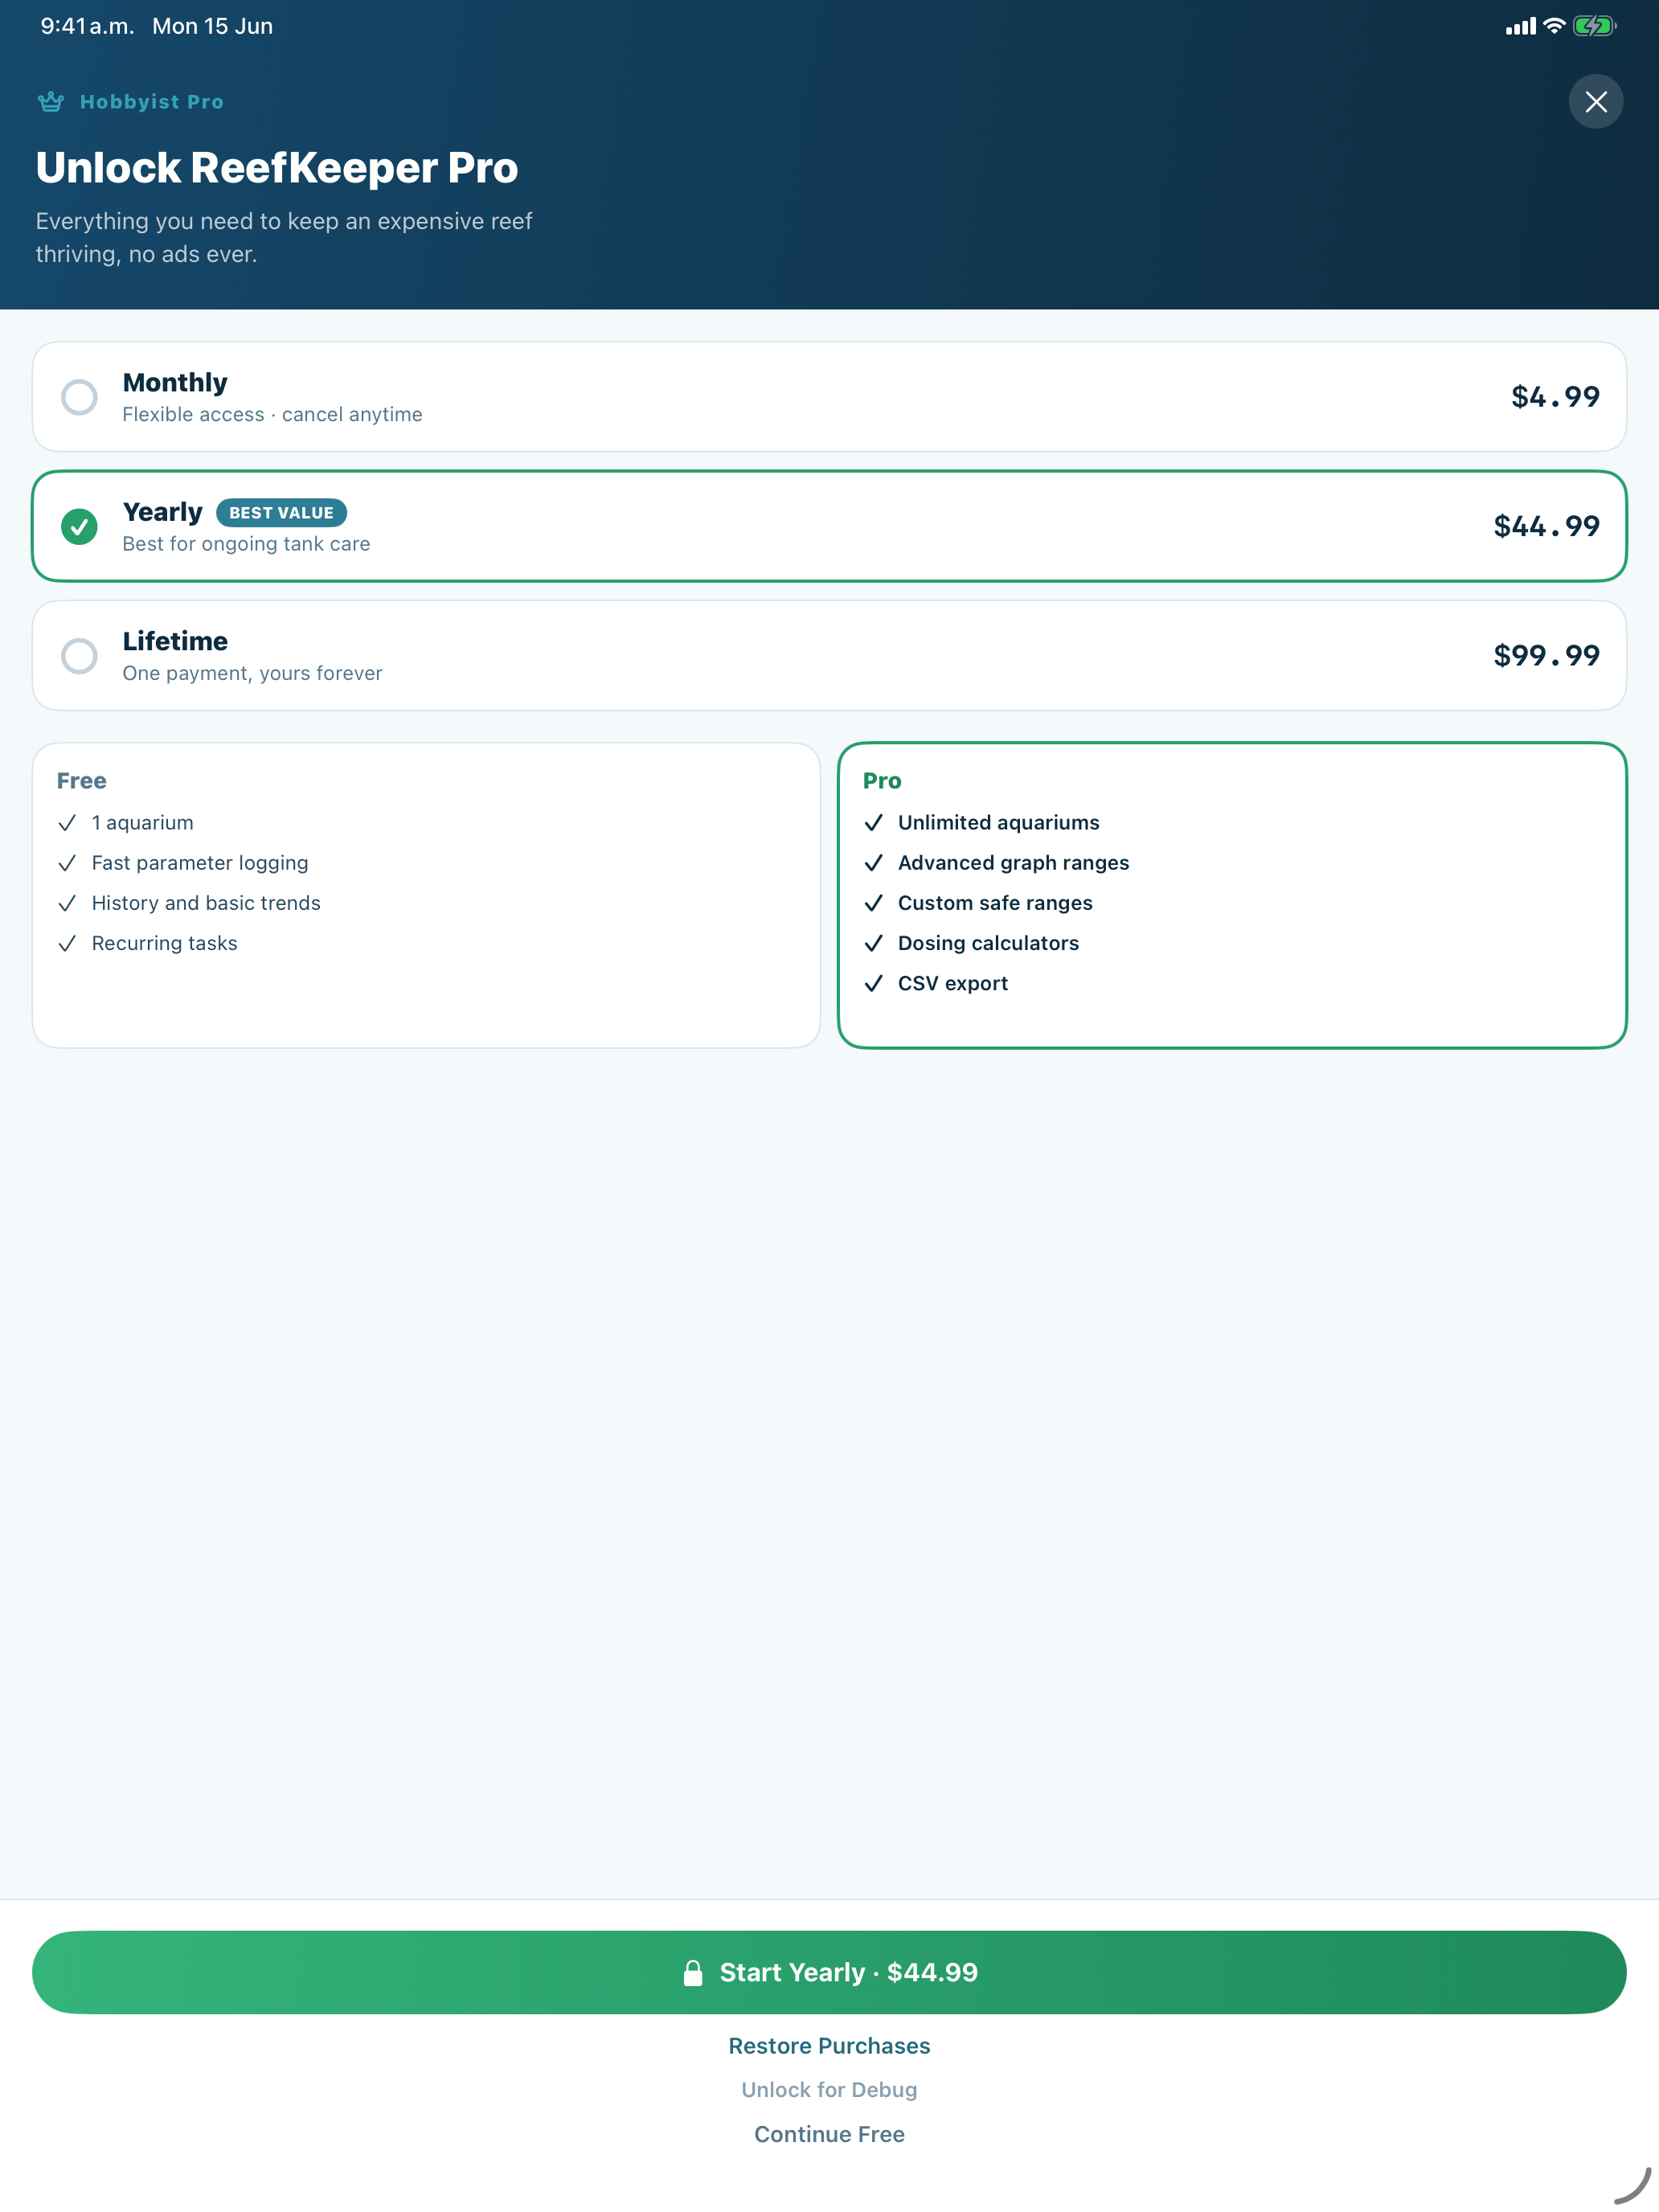Tap the $99.99 lifetime price
Screen dimensions: 1659x2212
(1546, 656)
